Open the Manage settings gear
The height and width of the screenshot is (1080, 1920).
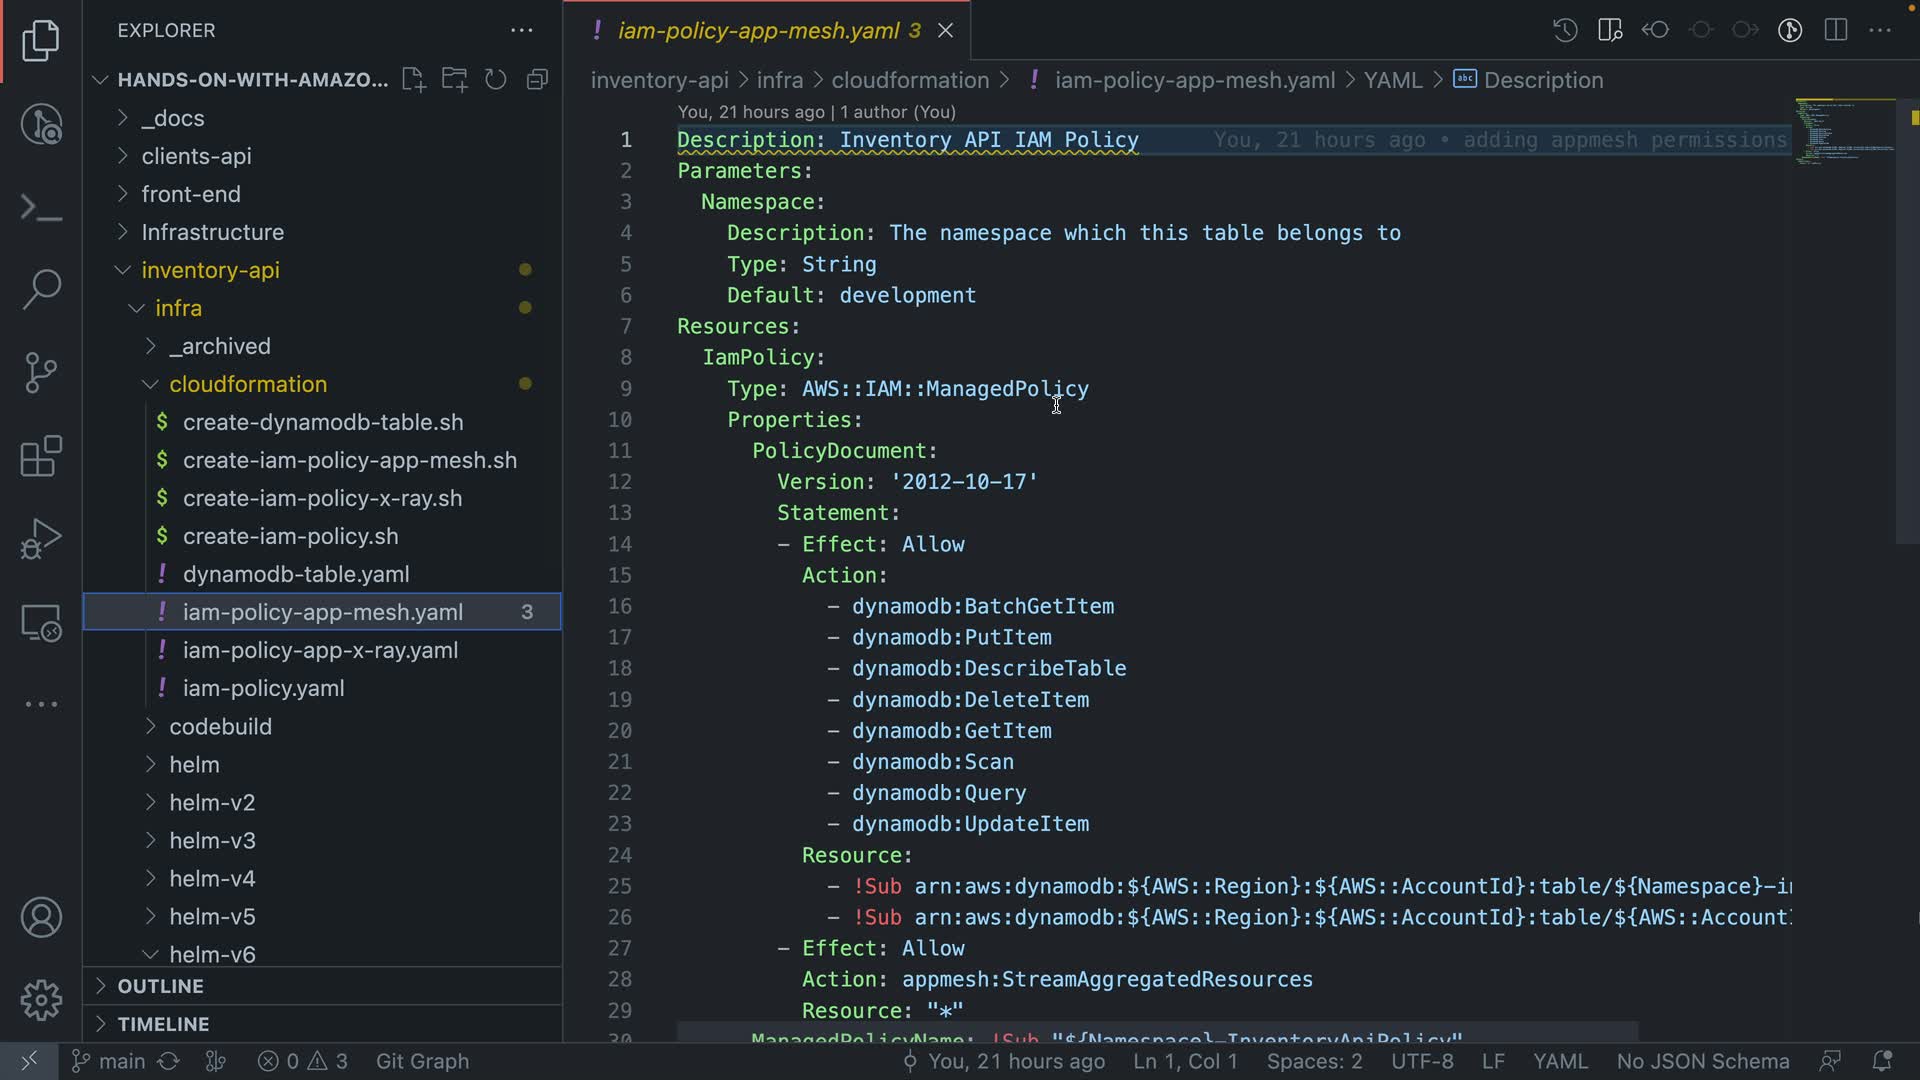tap(41, 999)
